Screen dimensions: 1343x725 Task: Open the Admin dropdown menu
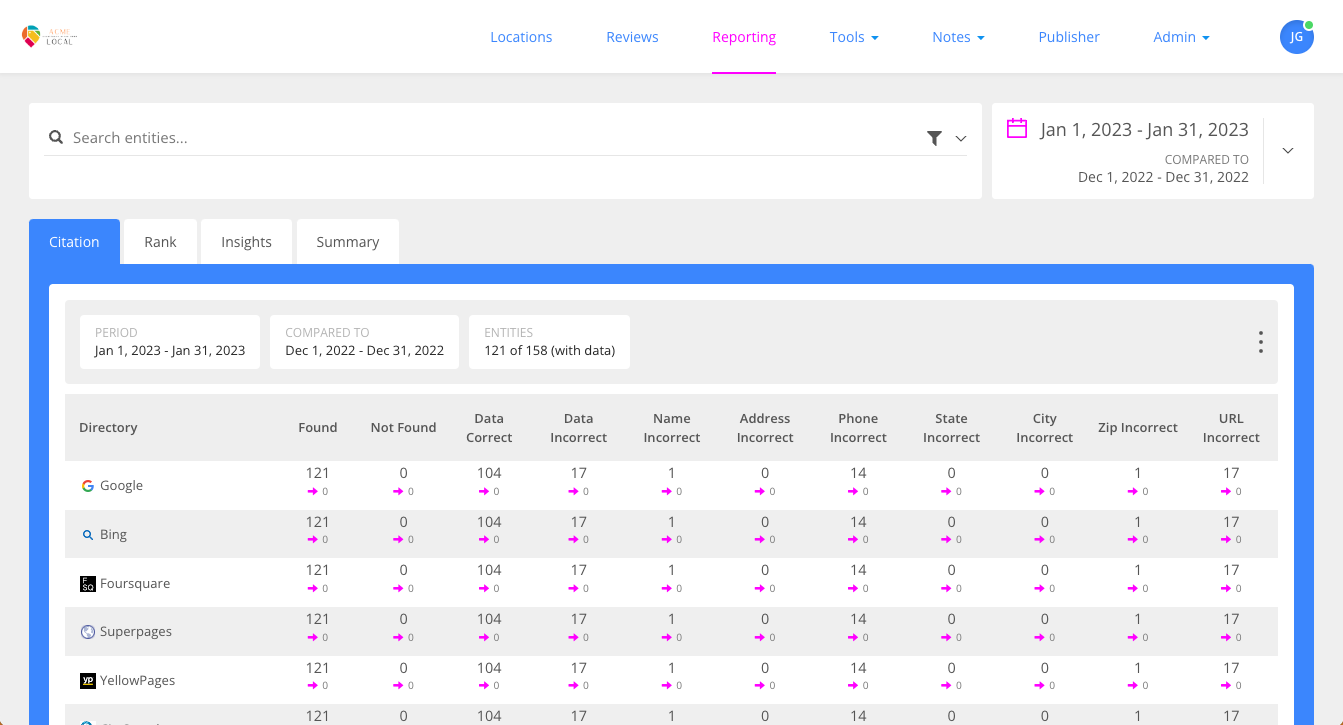(x=1181, y=37)
